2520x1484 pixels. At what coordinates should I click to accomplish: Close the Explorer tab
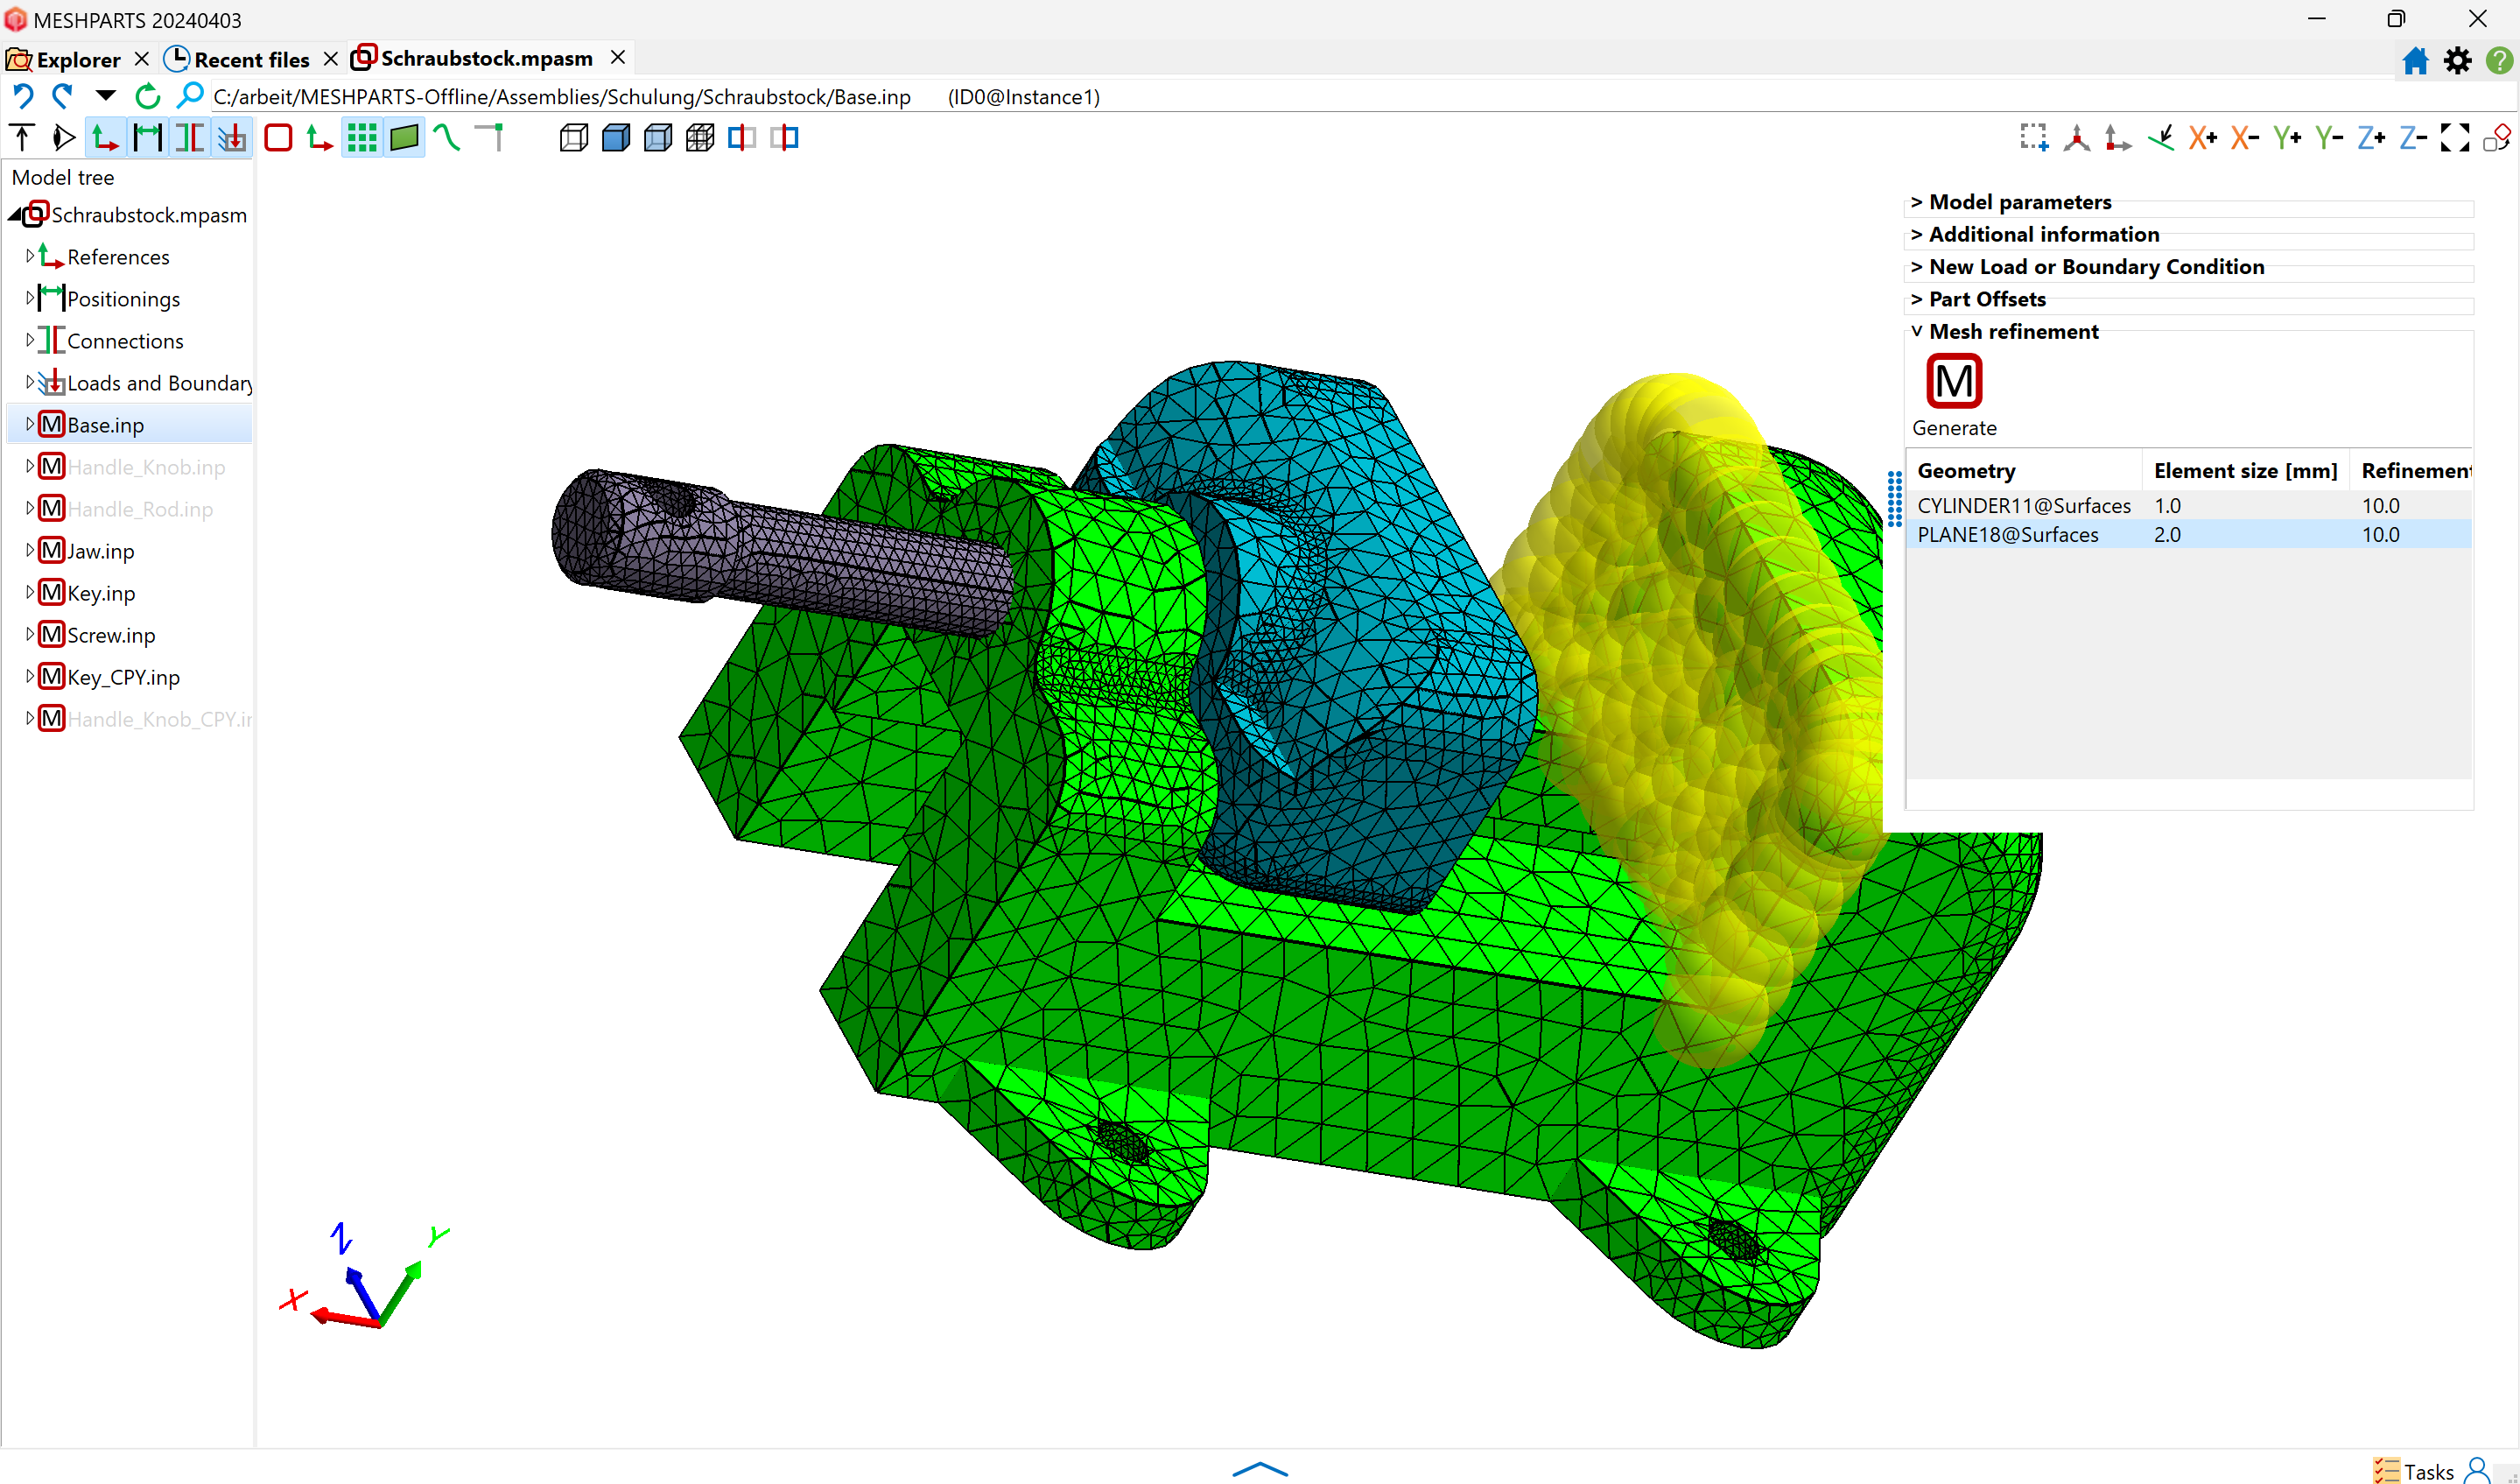[x=141, y=59]
